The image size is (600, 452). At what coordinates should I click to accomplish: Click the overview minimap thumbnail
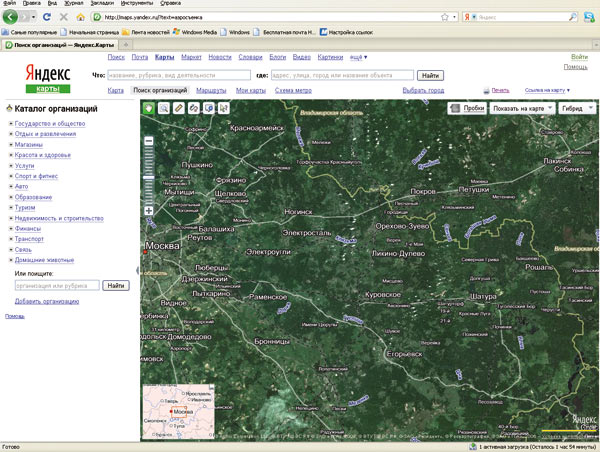(178, 411)
